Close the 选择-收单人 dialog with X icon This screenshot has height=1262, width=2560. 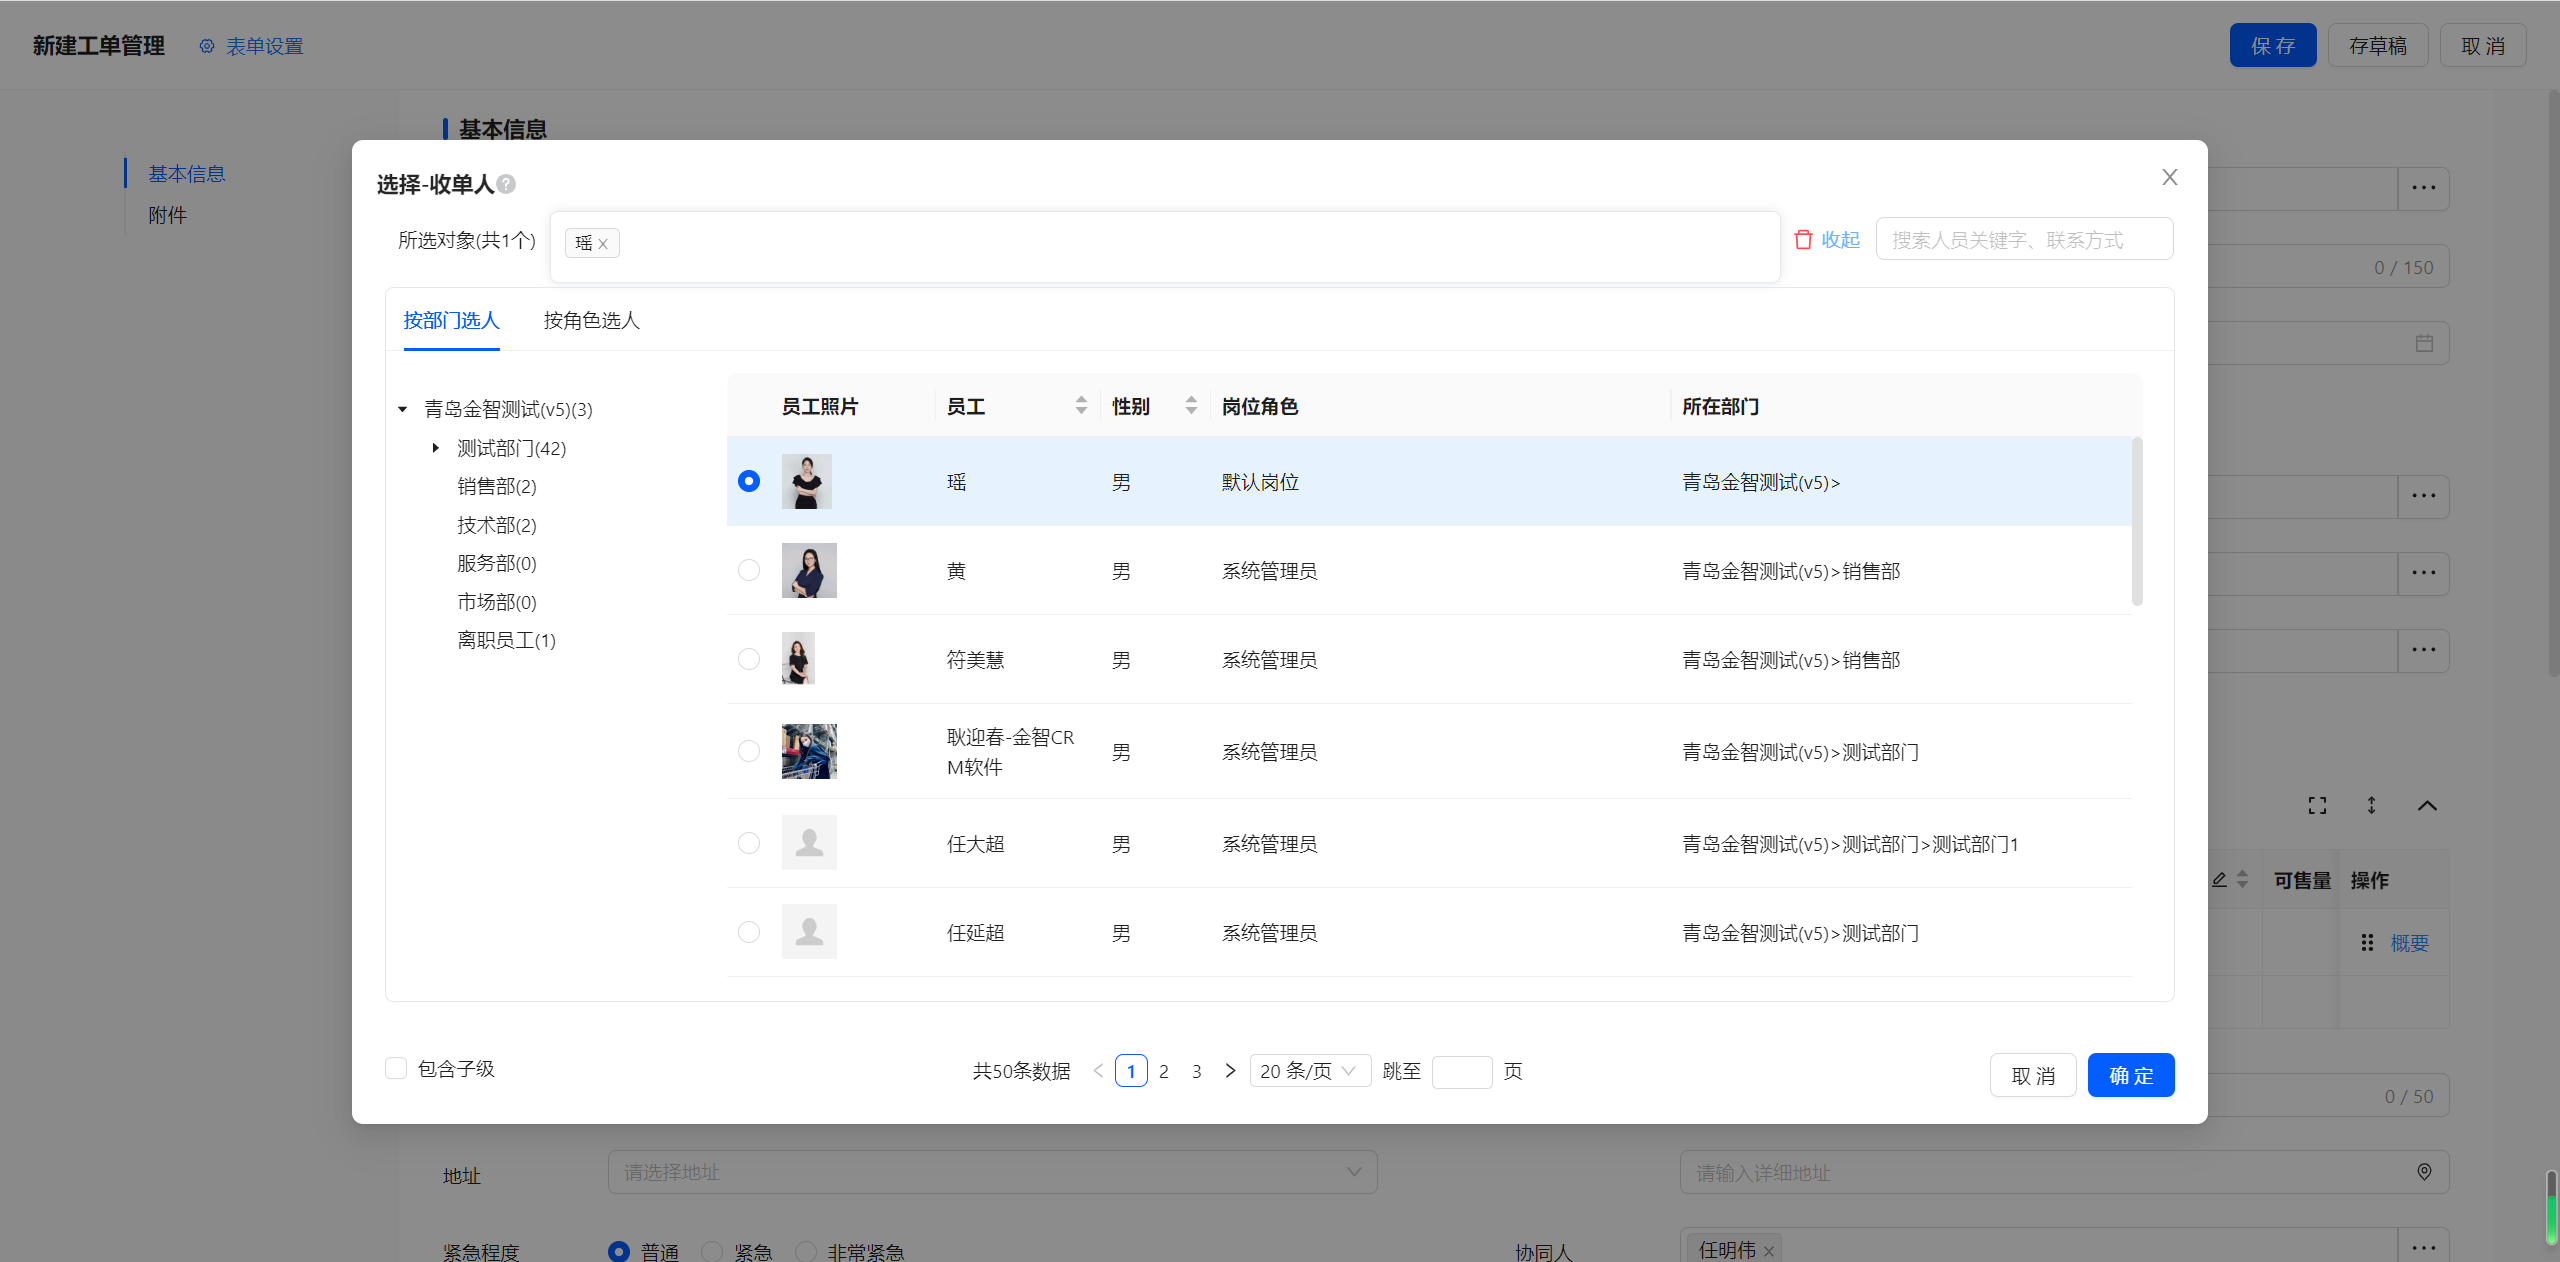point(2169,177)
